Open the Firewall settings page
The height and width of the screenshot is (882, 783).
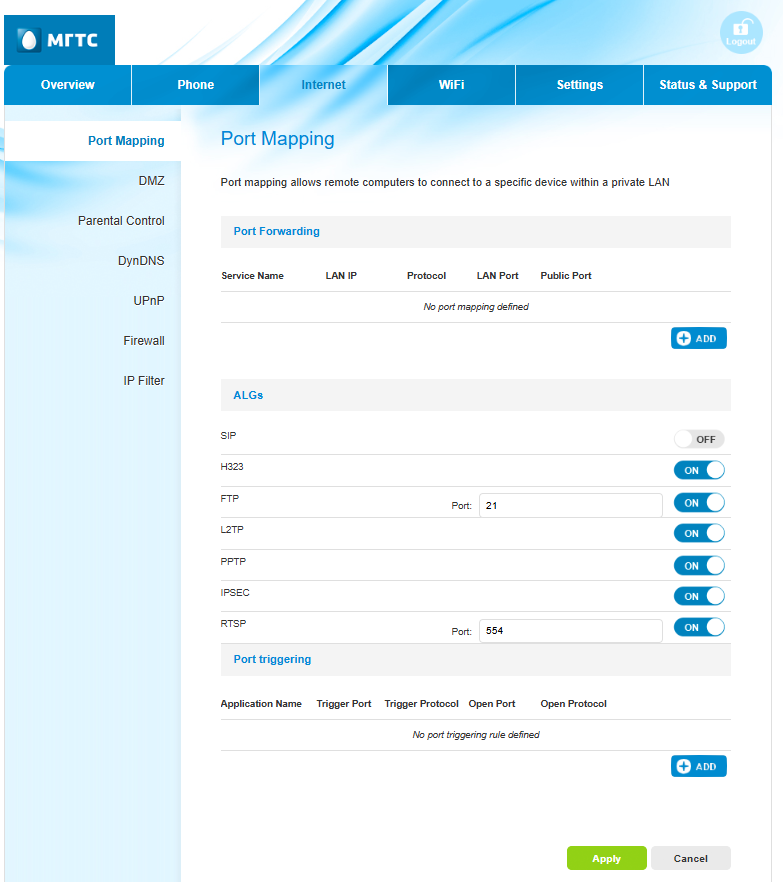[144, 341]
